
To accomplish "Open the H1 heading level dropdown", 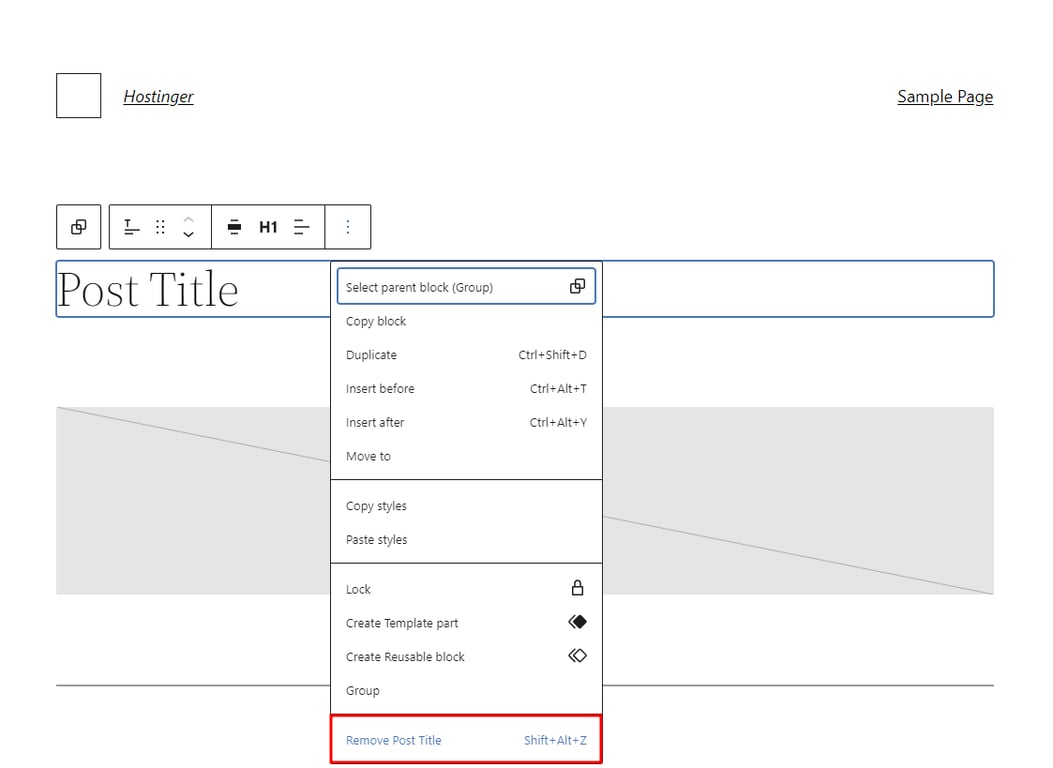I will tap(268, 227).
